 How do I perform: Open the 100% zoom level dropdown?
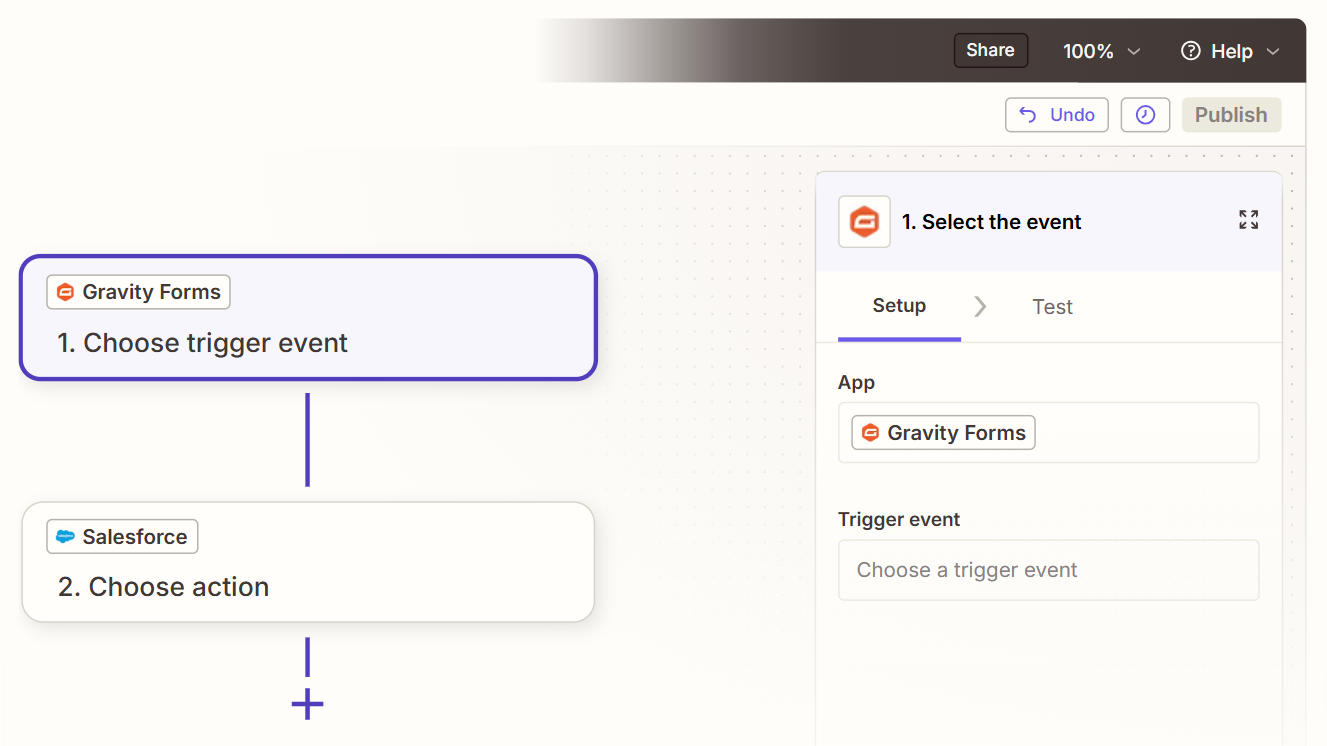(1101, 51)
